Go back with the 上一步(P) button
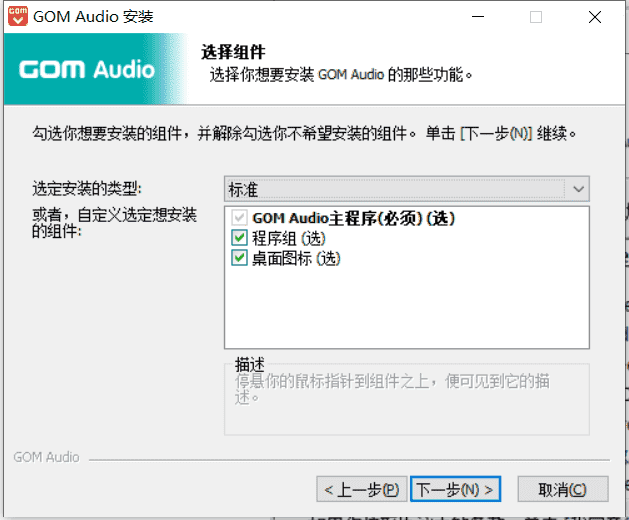The width and height of the screenshot is (629, 520). pyautogui.click(x=362, y=489)
